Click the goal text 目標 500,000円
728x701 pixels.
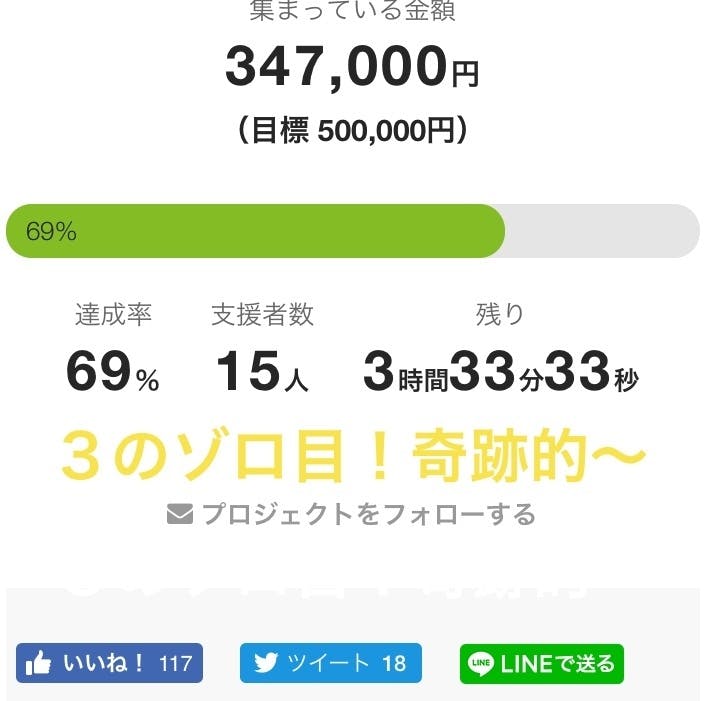coord(352,131)
